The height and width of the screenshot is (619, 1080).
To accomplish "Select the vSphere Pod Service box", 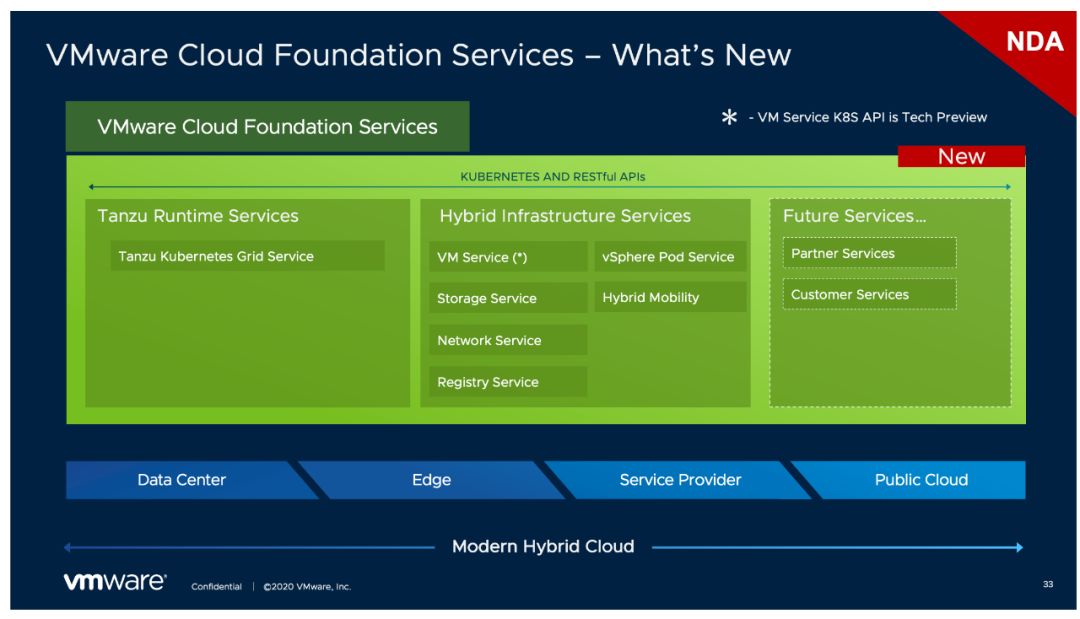I will 670,257.
